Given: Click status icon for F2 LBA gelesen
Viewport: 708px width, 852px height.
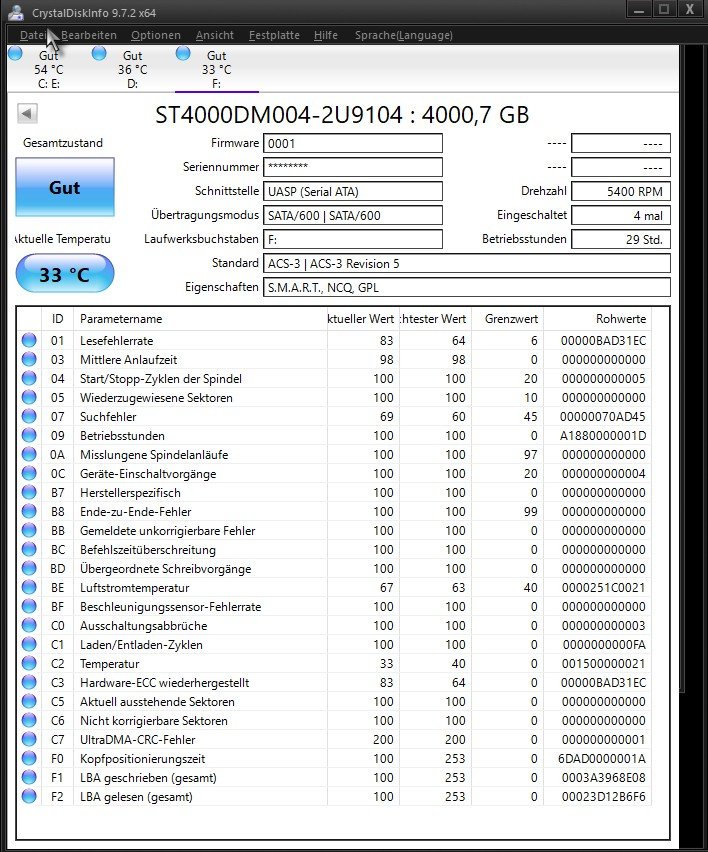Looking at the screenshot, I should click(x=29, y=797).
